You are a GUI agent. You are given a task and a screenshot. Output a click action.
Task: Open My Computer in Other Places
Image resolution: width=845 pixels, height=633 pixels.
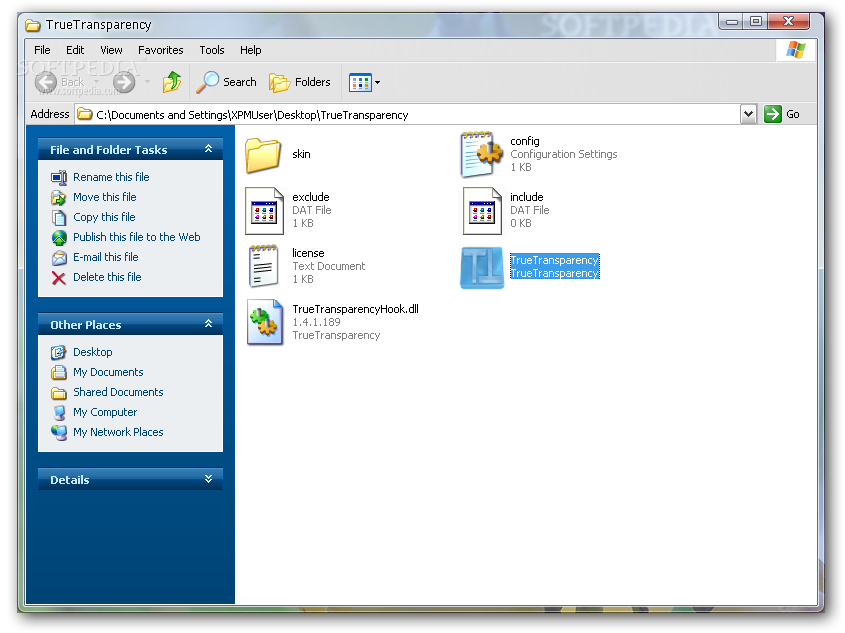(x=105, y=412)
